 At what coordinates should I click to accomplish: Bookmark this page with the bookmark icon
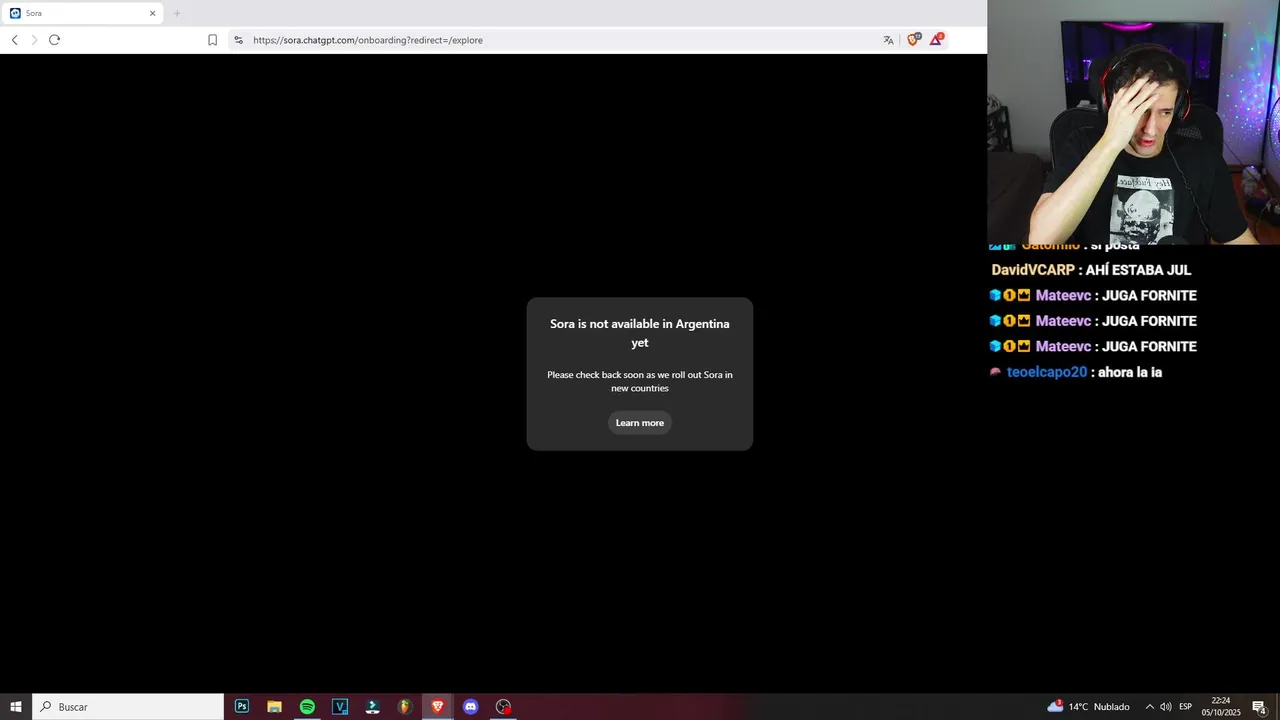212,40
